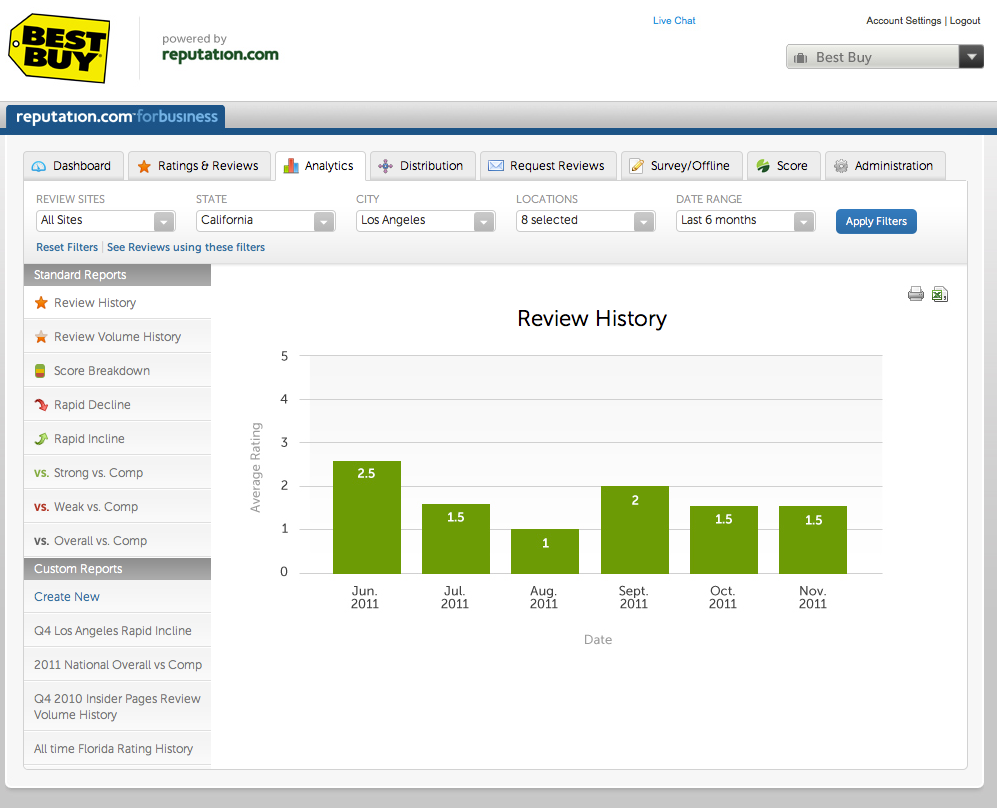Expand the Best Buy account dropdown arrow
The width and height of the screenshot is (997, 808).
point(971,57)
